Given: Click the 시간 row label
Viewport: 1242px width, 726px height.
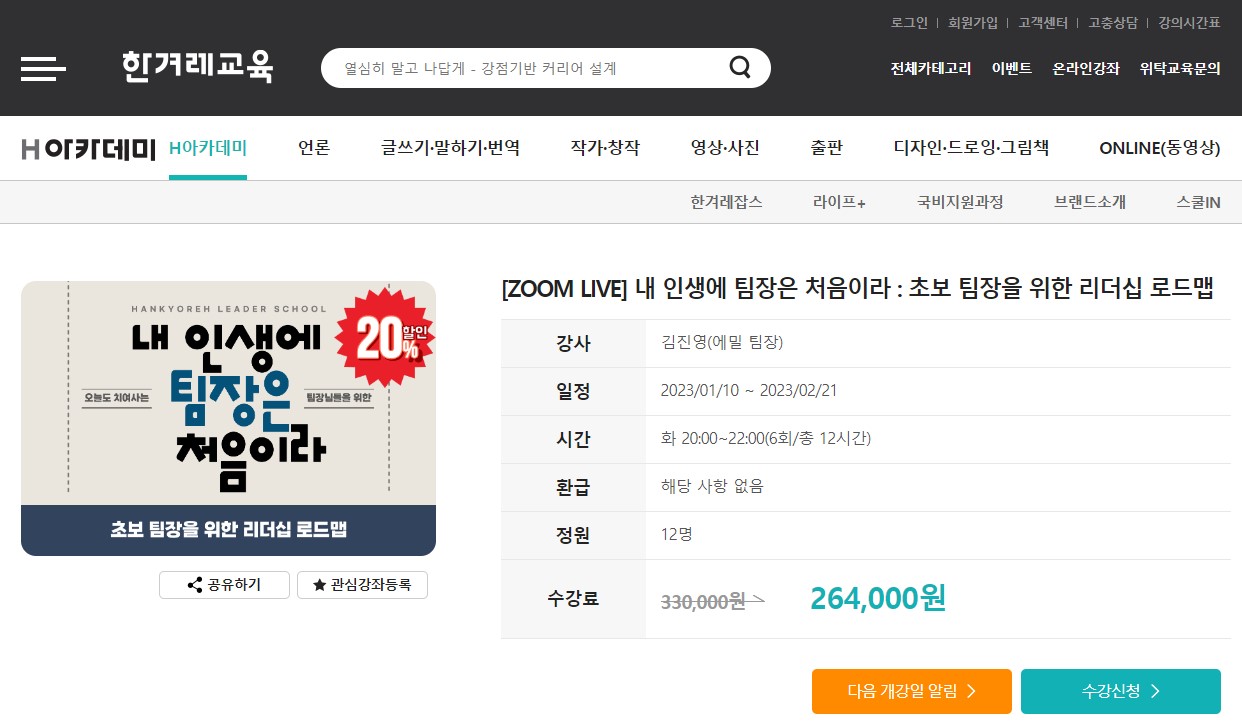Looking at the screenshot, I should tap(573, 439).
